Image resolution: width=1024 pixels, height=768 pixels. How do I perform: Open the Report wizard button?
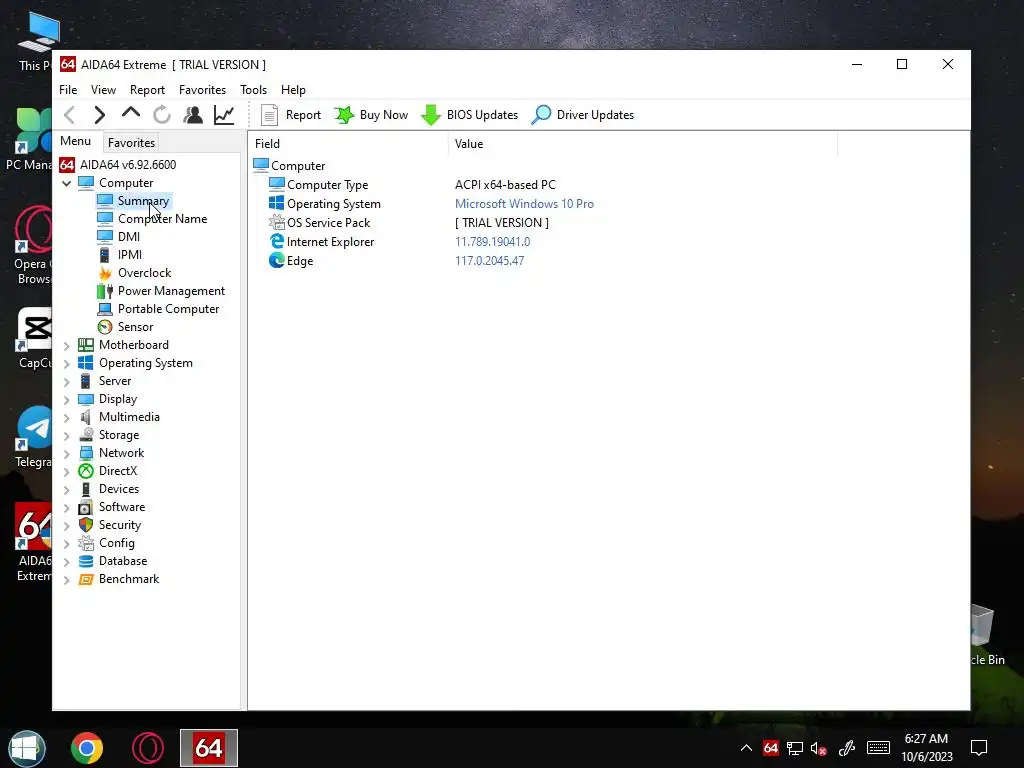[x=291, y=115]
